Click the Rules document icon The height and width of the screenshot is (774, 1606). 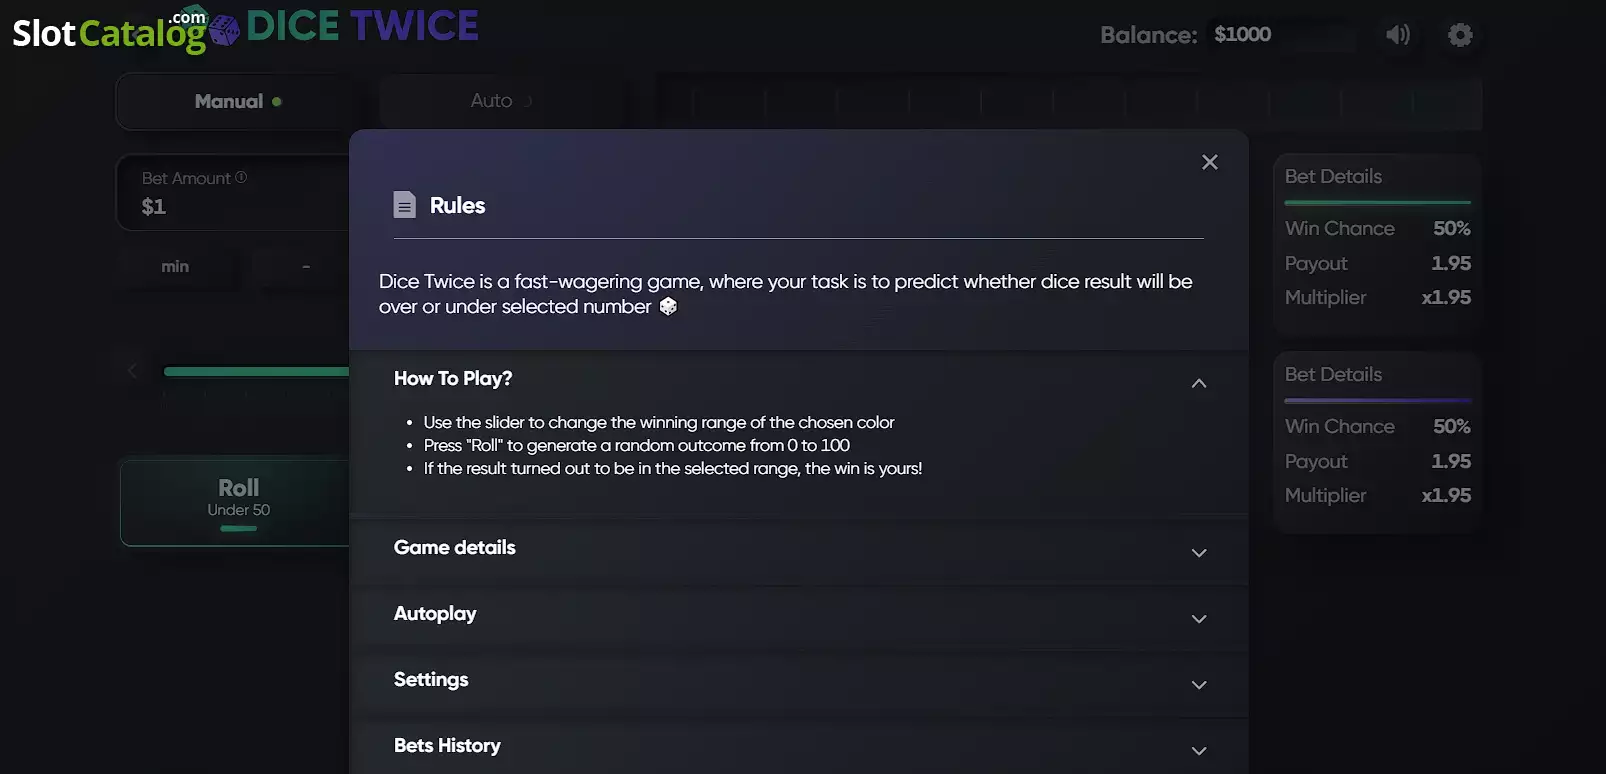point(404,205)
